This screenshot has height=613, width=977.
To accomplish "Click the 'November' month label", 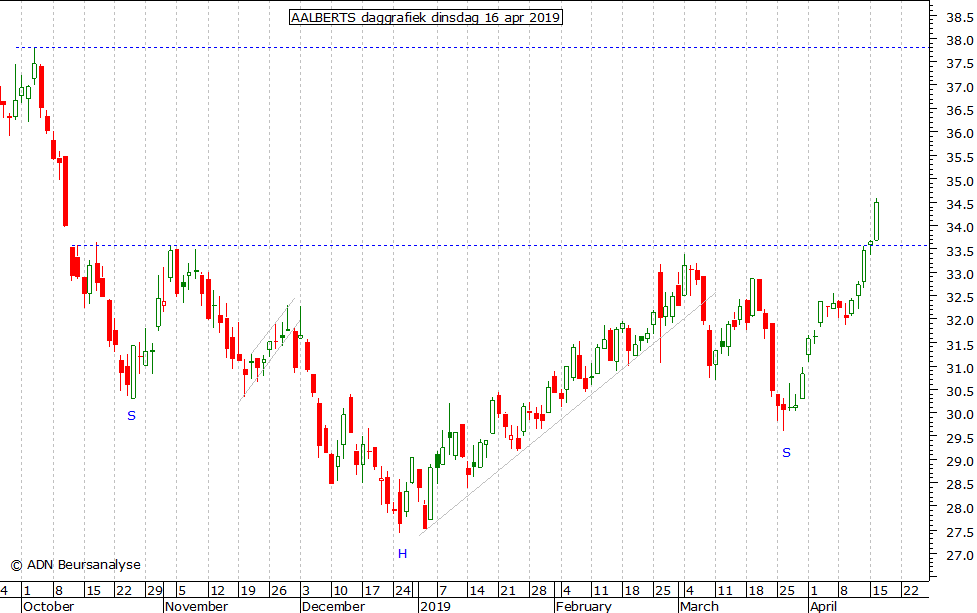I will [x=196, y=606].
